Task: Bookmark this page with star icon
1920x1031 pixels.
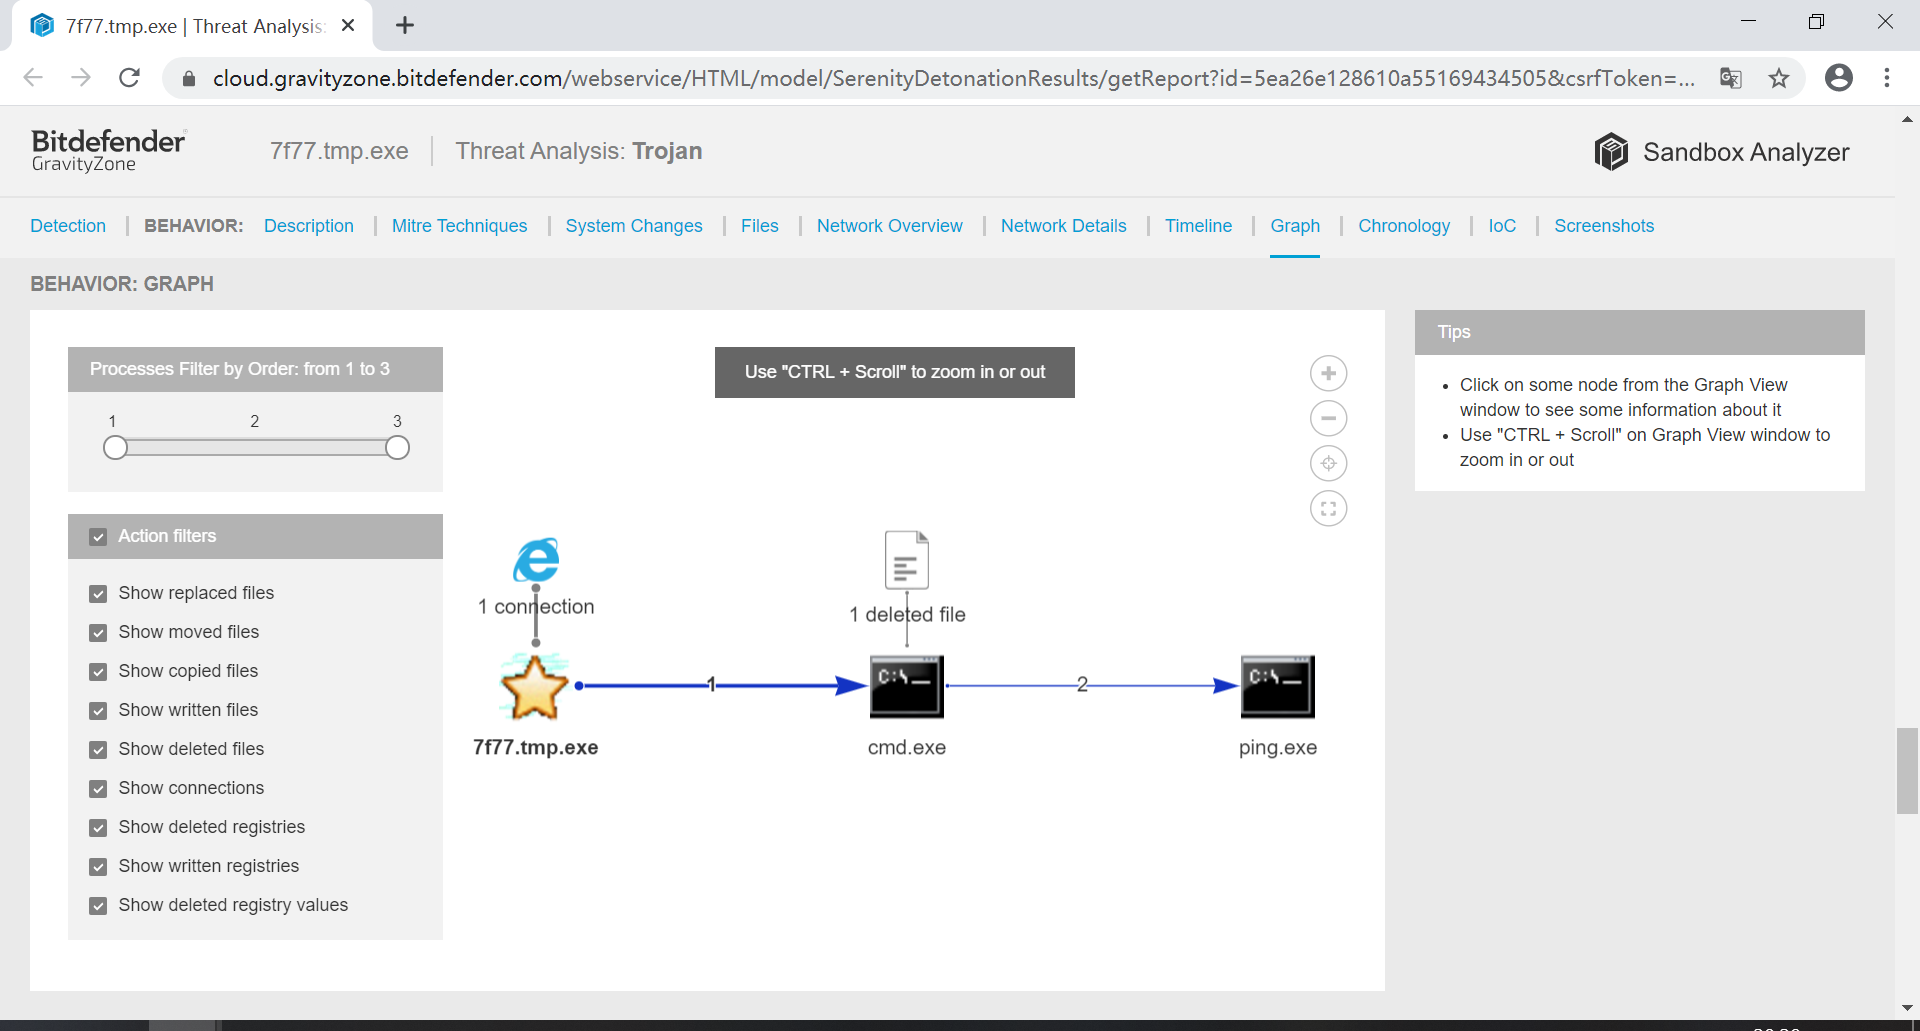Action: click(1779, 78)
